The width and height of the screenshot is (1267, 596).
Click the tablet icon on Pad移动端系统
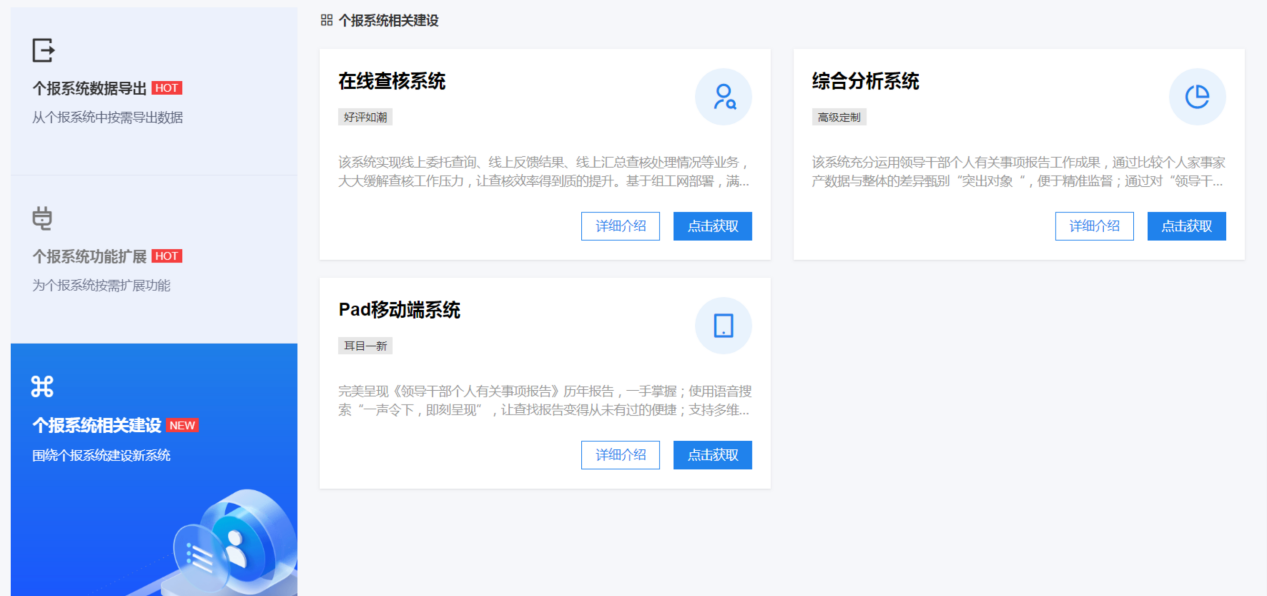tap(723, 326)
